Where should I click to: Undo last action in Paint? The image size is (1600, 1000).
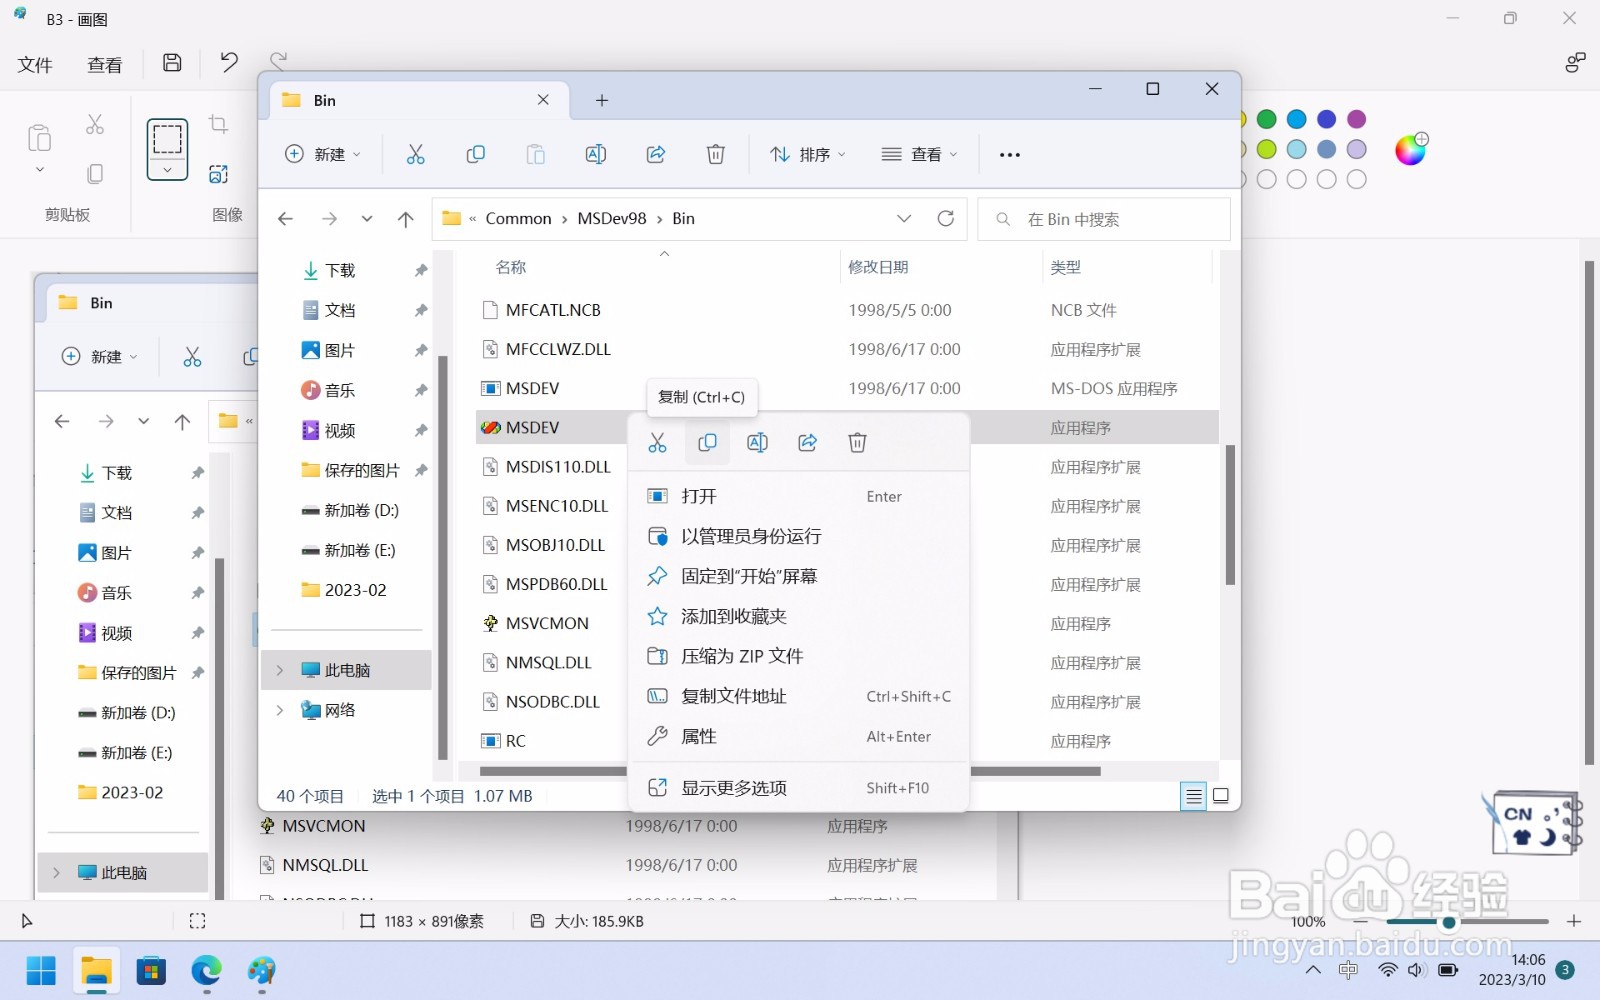(229, 63)
